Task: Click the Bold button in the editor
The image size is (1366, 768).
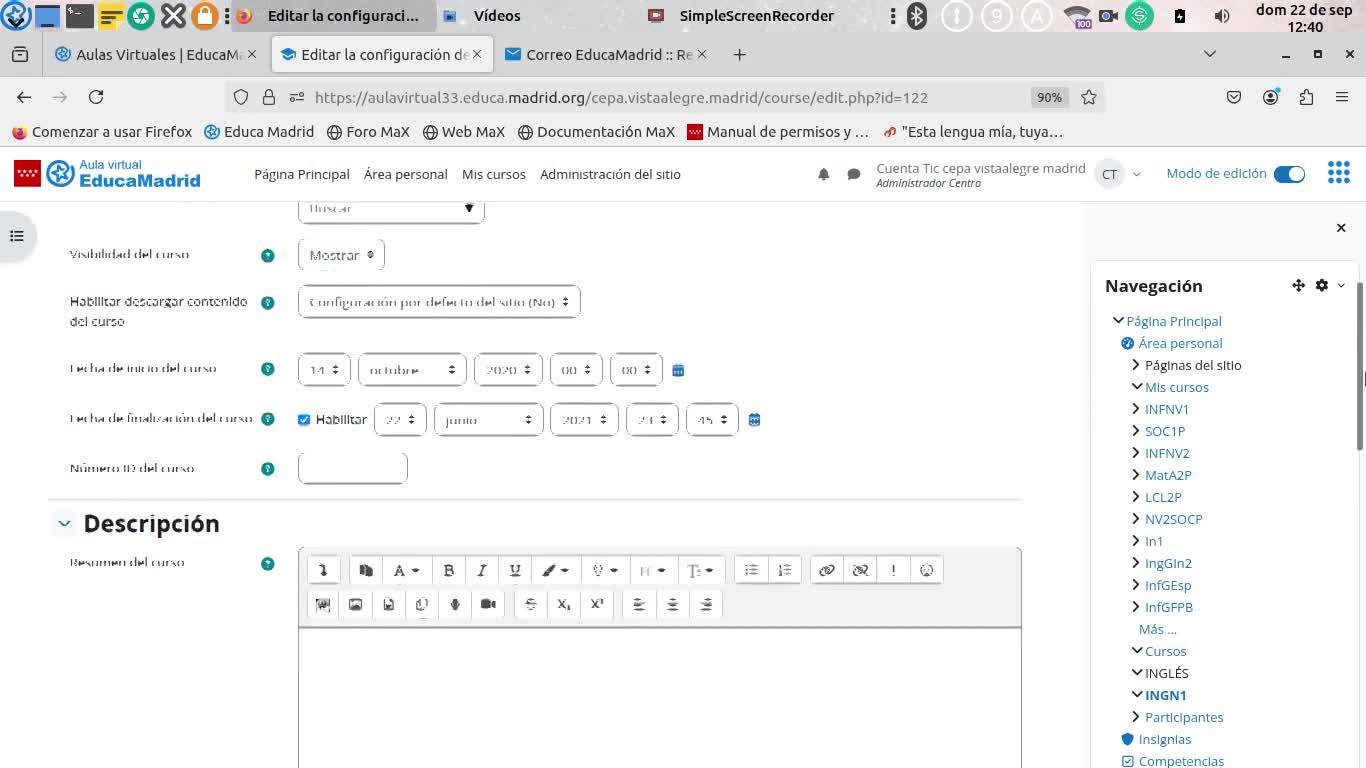Action: (449, 570)
